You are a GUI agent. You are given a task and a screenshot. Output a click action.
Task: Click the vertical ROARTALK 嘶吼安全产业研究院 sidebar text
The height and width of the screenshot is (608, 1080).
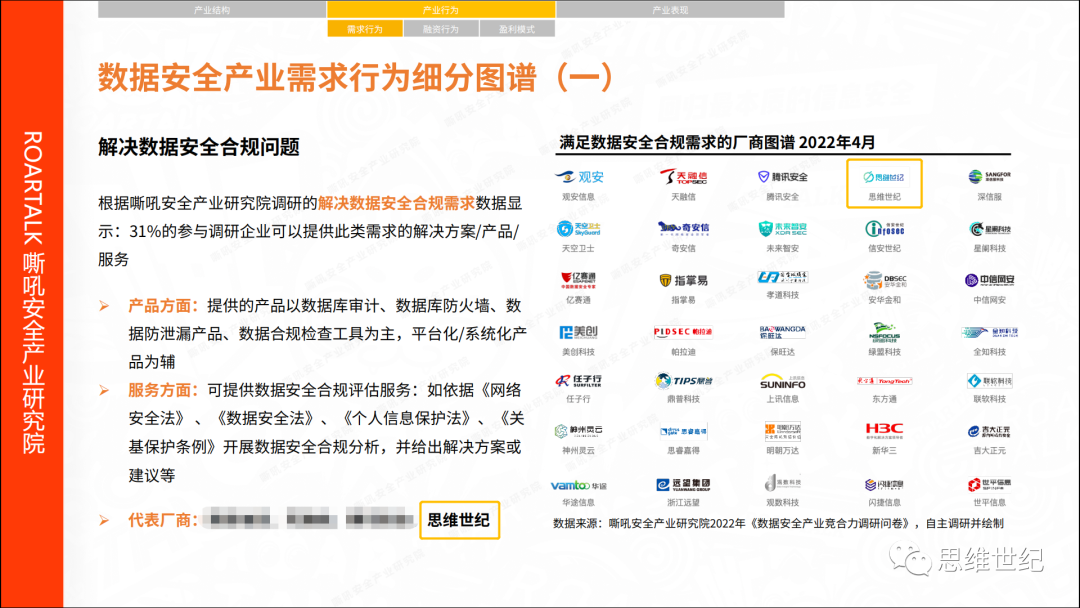33,292
